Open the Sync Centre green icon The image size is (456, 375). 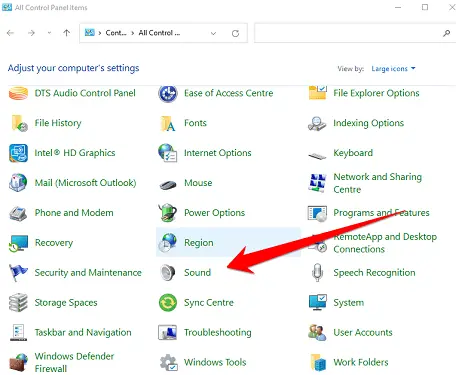168,302
